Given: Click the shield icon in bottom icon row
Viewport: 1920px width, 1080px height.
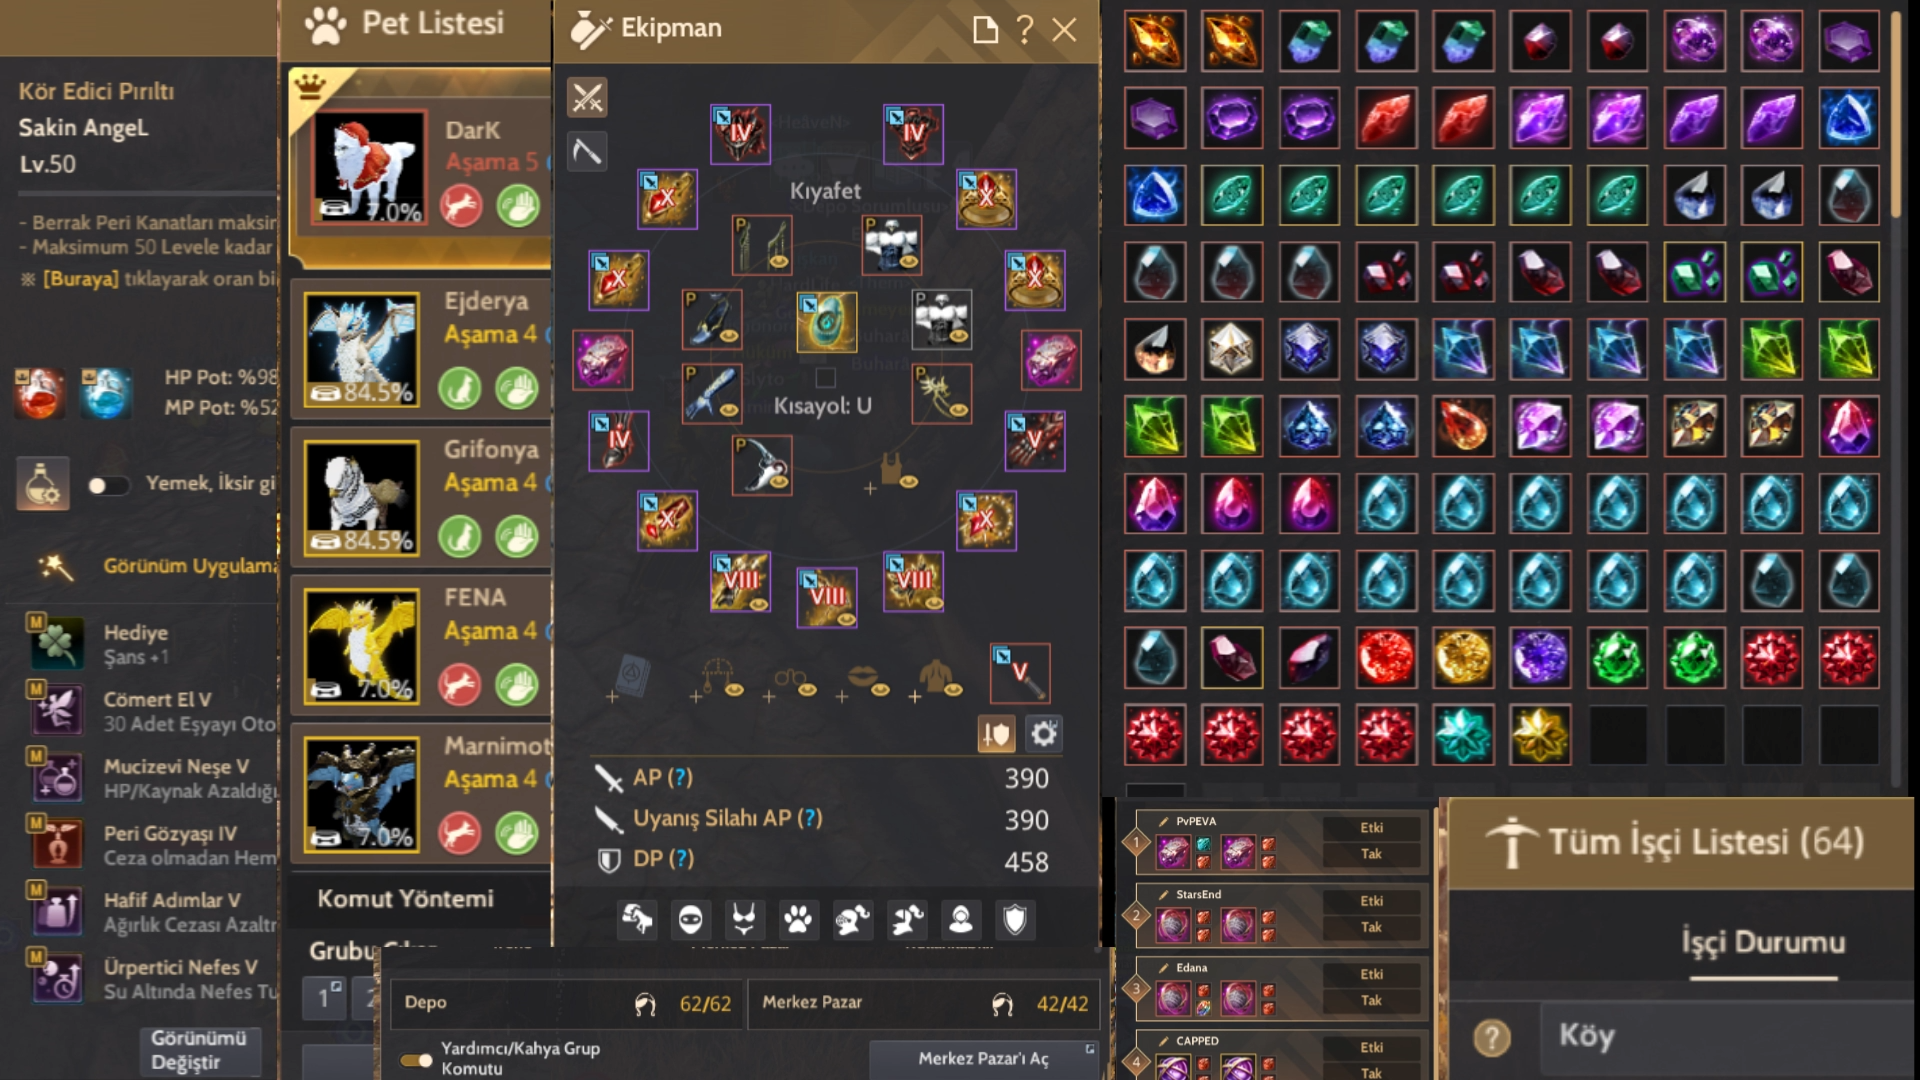Looking at the screenshot, I should pyautogui.click(x=1014, y=919).
